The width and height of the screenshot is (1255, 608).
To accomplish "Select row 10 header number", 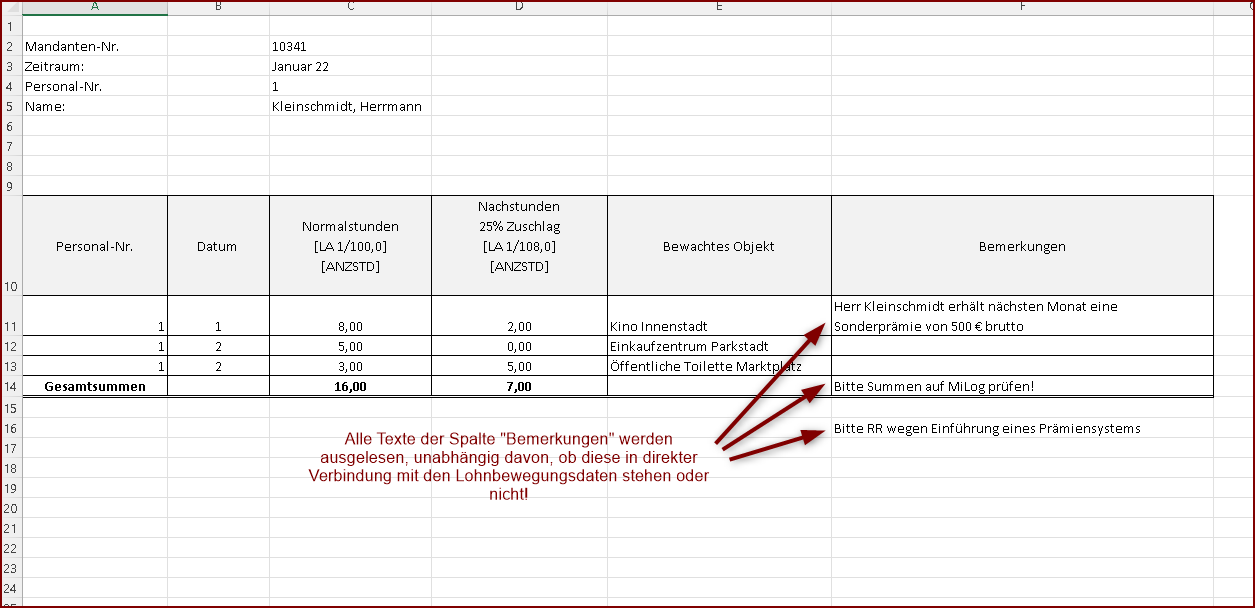I will coord(10,287).
